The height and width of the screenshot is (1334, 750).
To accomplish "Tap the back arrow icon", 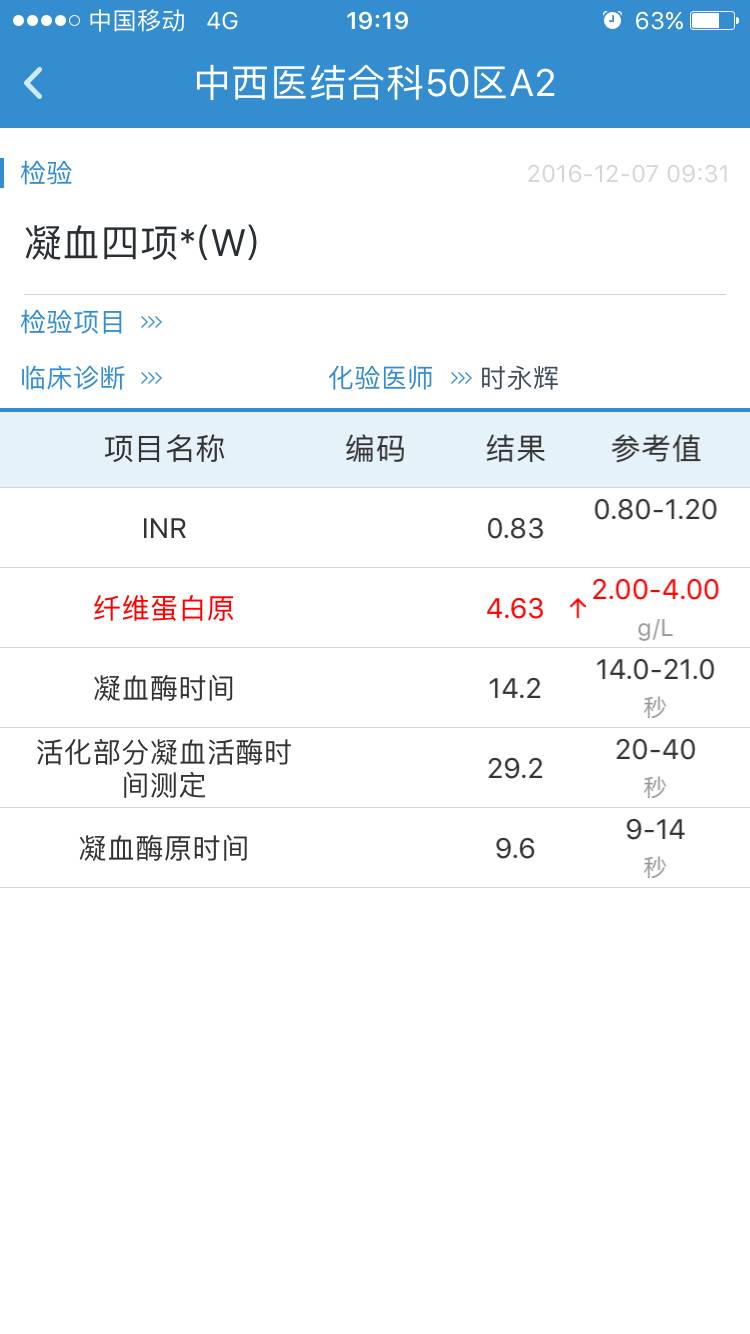I will (34, 83).
